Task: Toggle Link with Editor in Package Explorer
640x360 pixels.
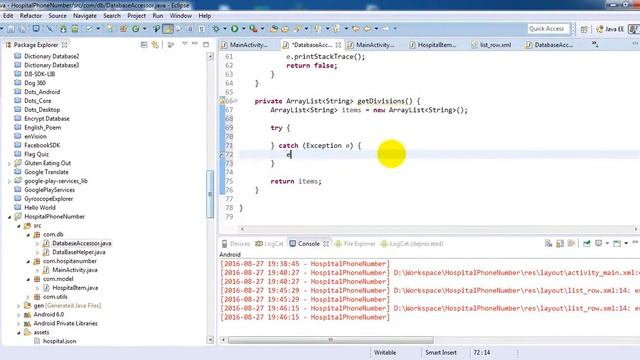Action: coord(155,45)
